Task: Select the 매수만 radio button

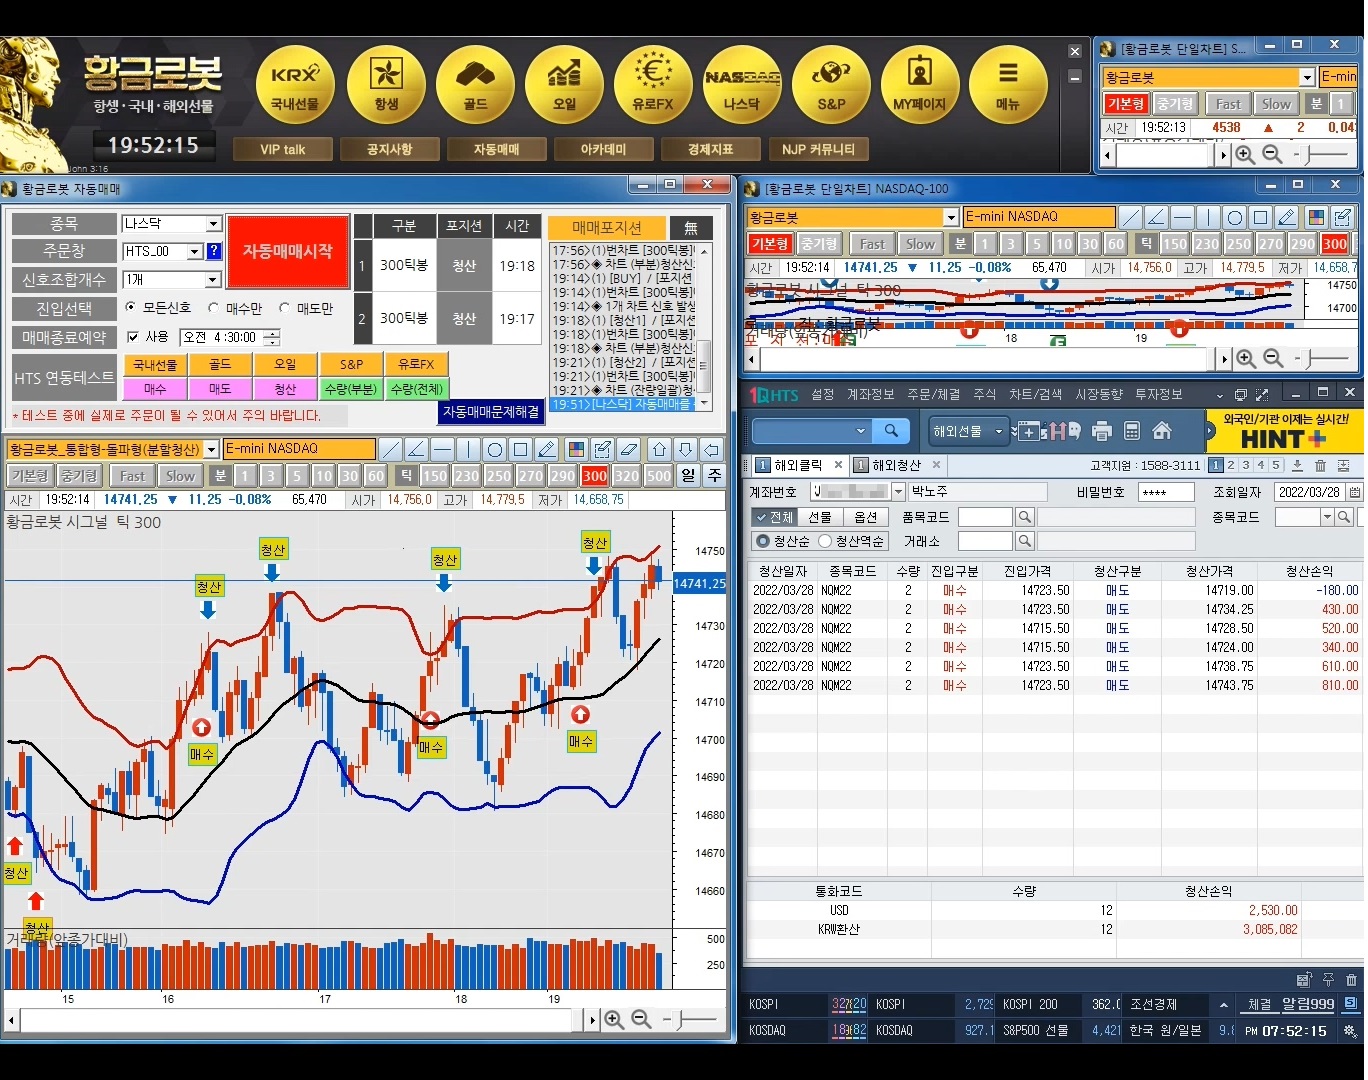Action: coord(214,309)
